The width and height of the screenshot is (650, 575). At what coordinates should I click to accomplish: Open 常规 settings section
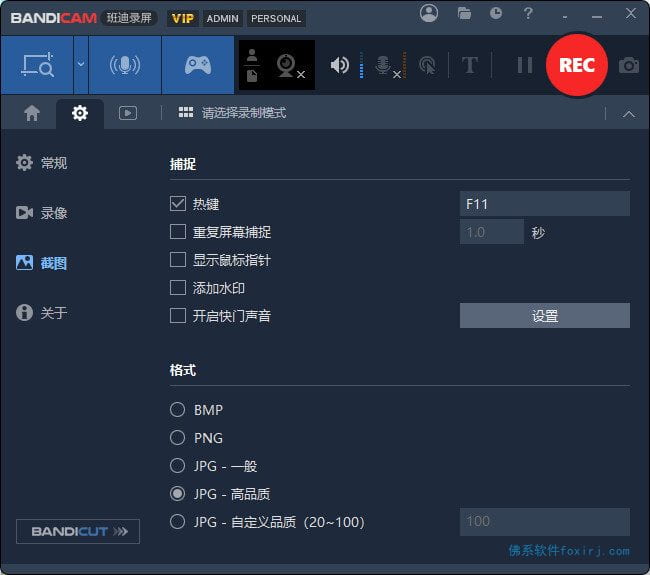click(41, 163)
